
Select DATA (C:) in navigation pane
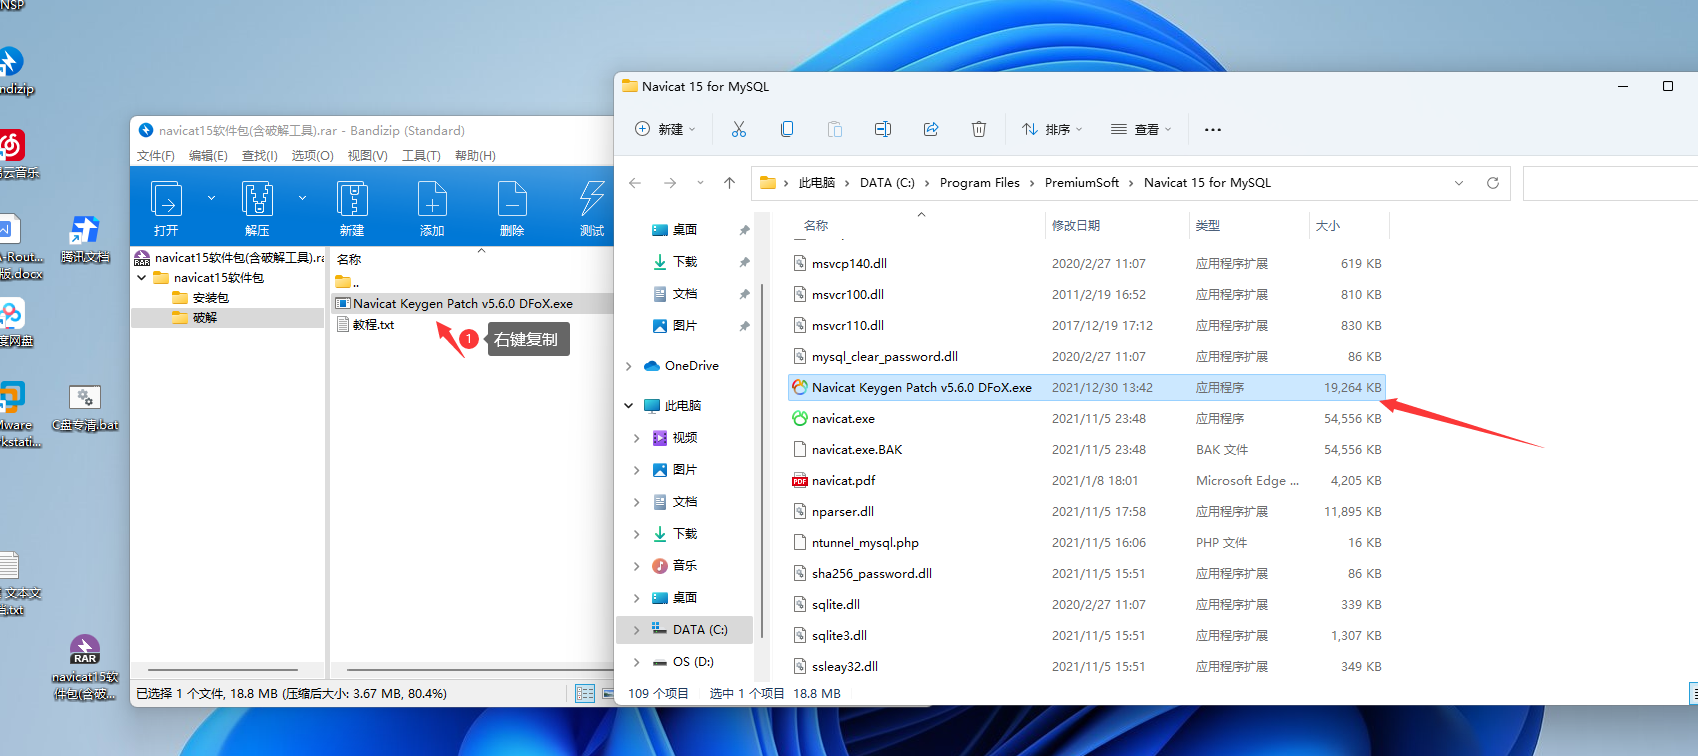pos(685,630)
